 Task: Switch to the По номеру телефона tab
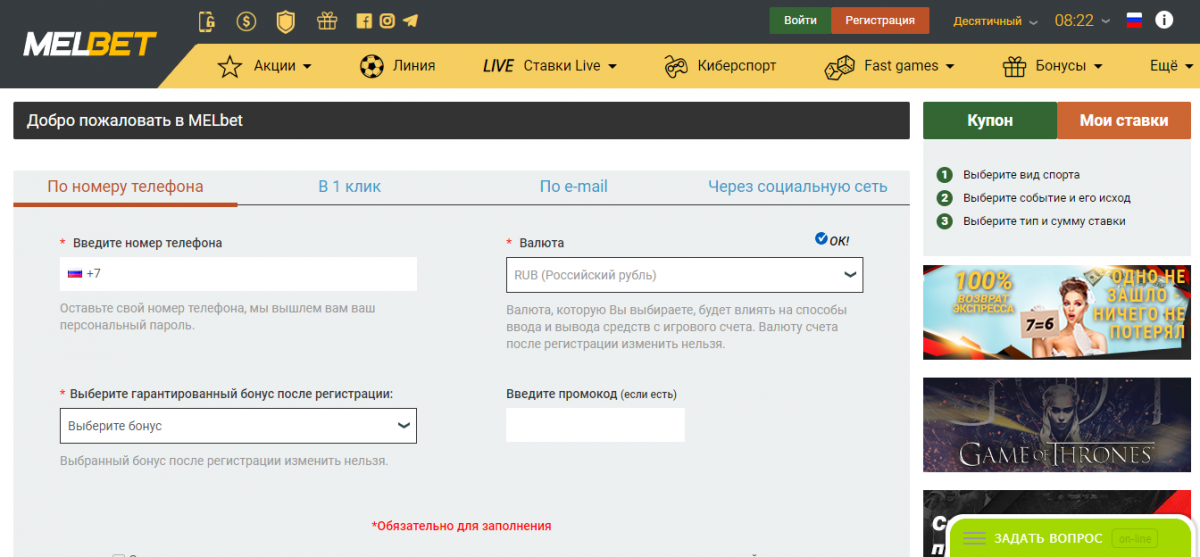coord(125,187)
